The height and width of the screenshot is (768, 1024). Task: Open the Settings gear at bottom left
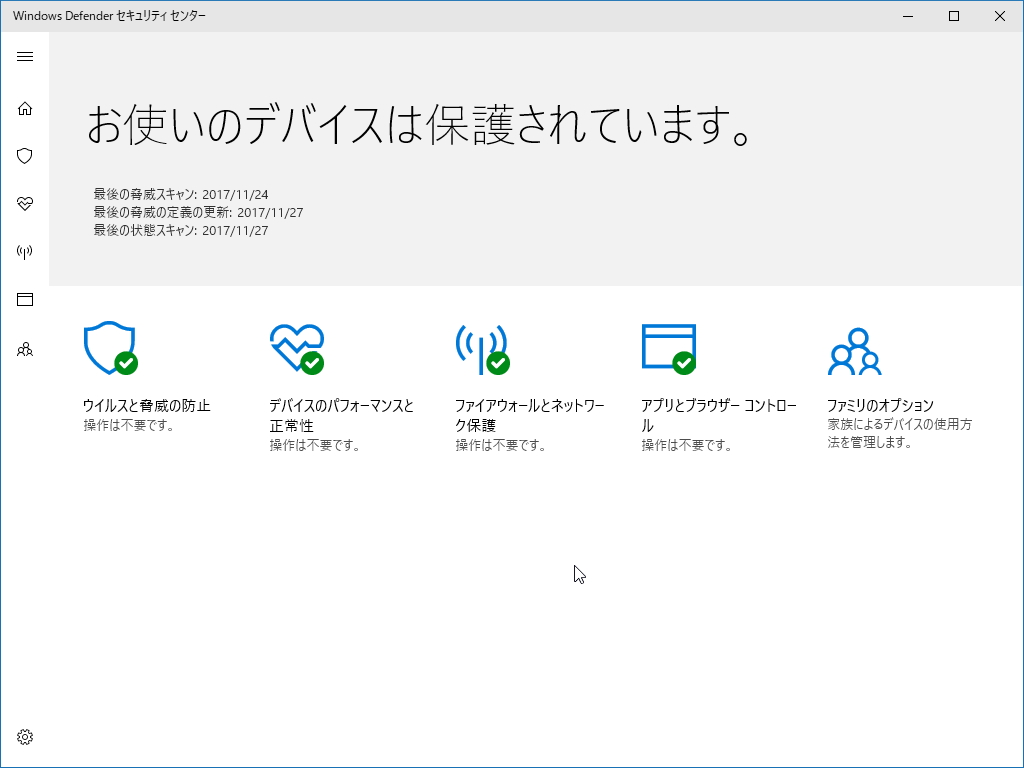[x=25, y=736]
